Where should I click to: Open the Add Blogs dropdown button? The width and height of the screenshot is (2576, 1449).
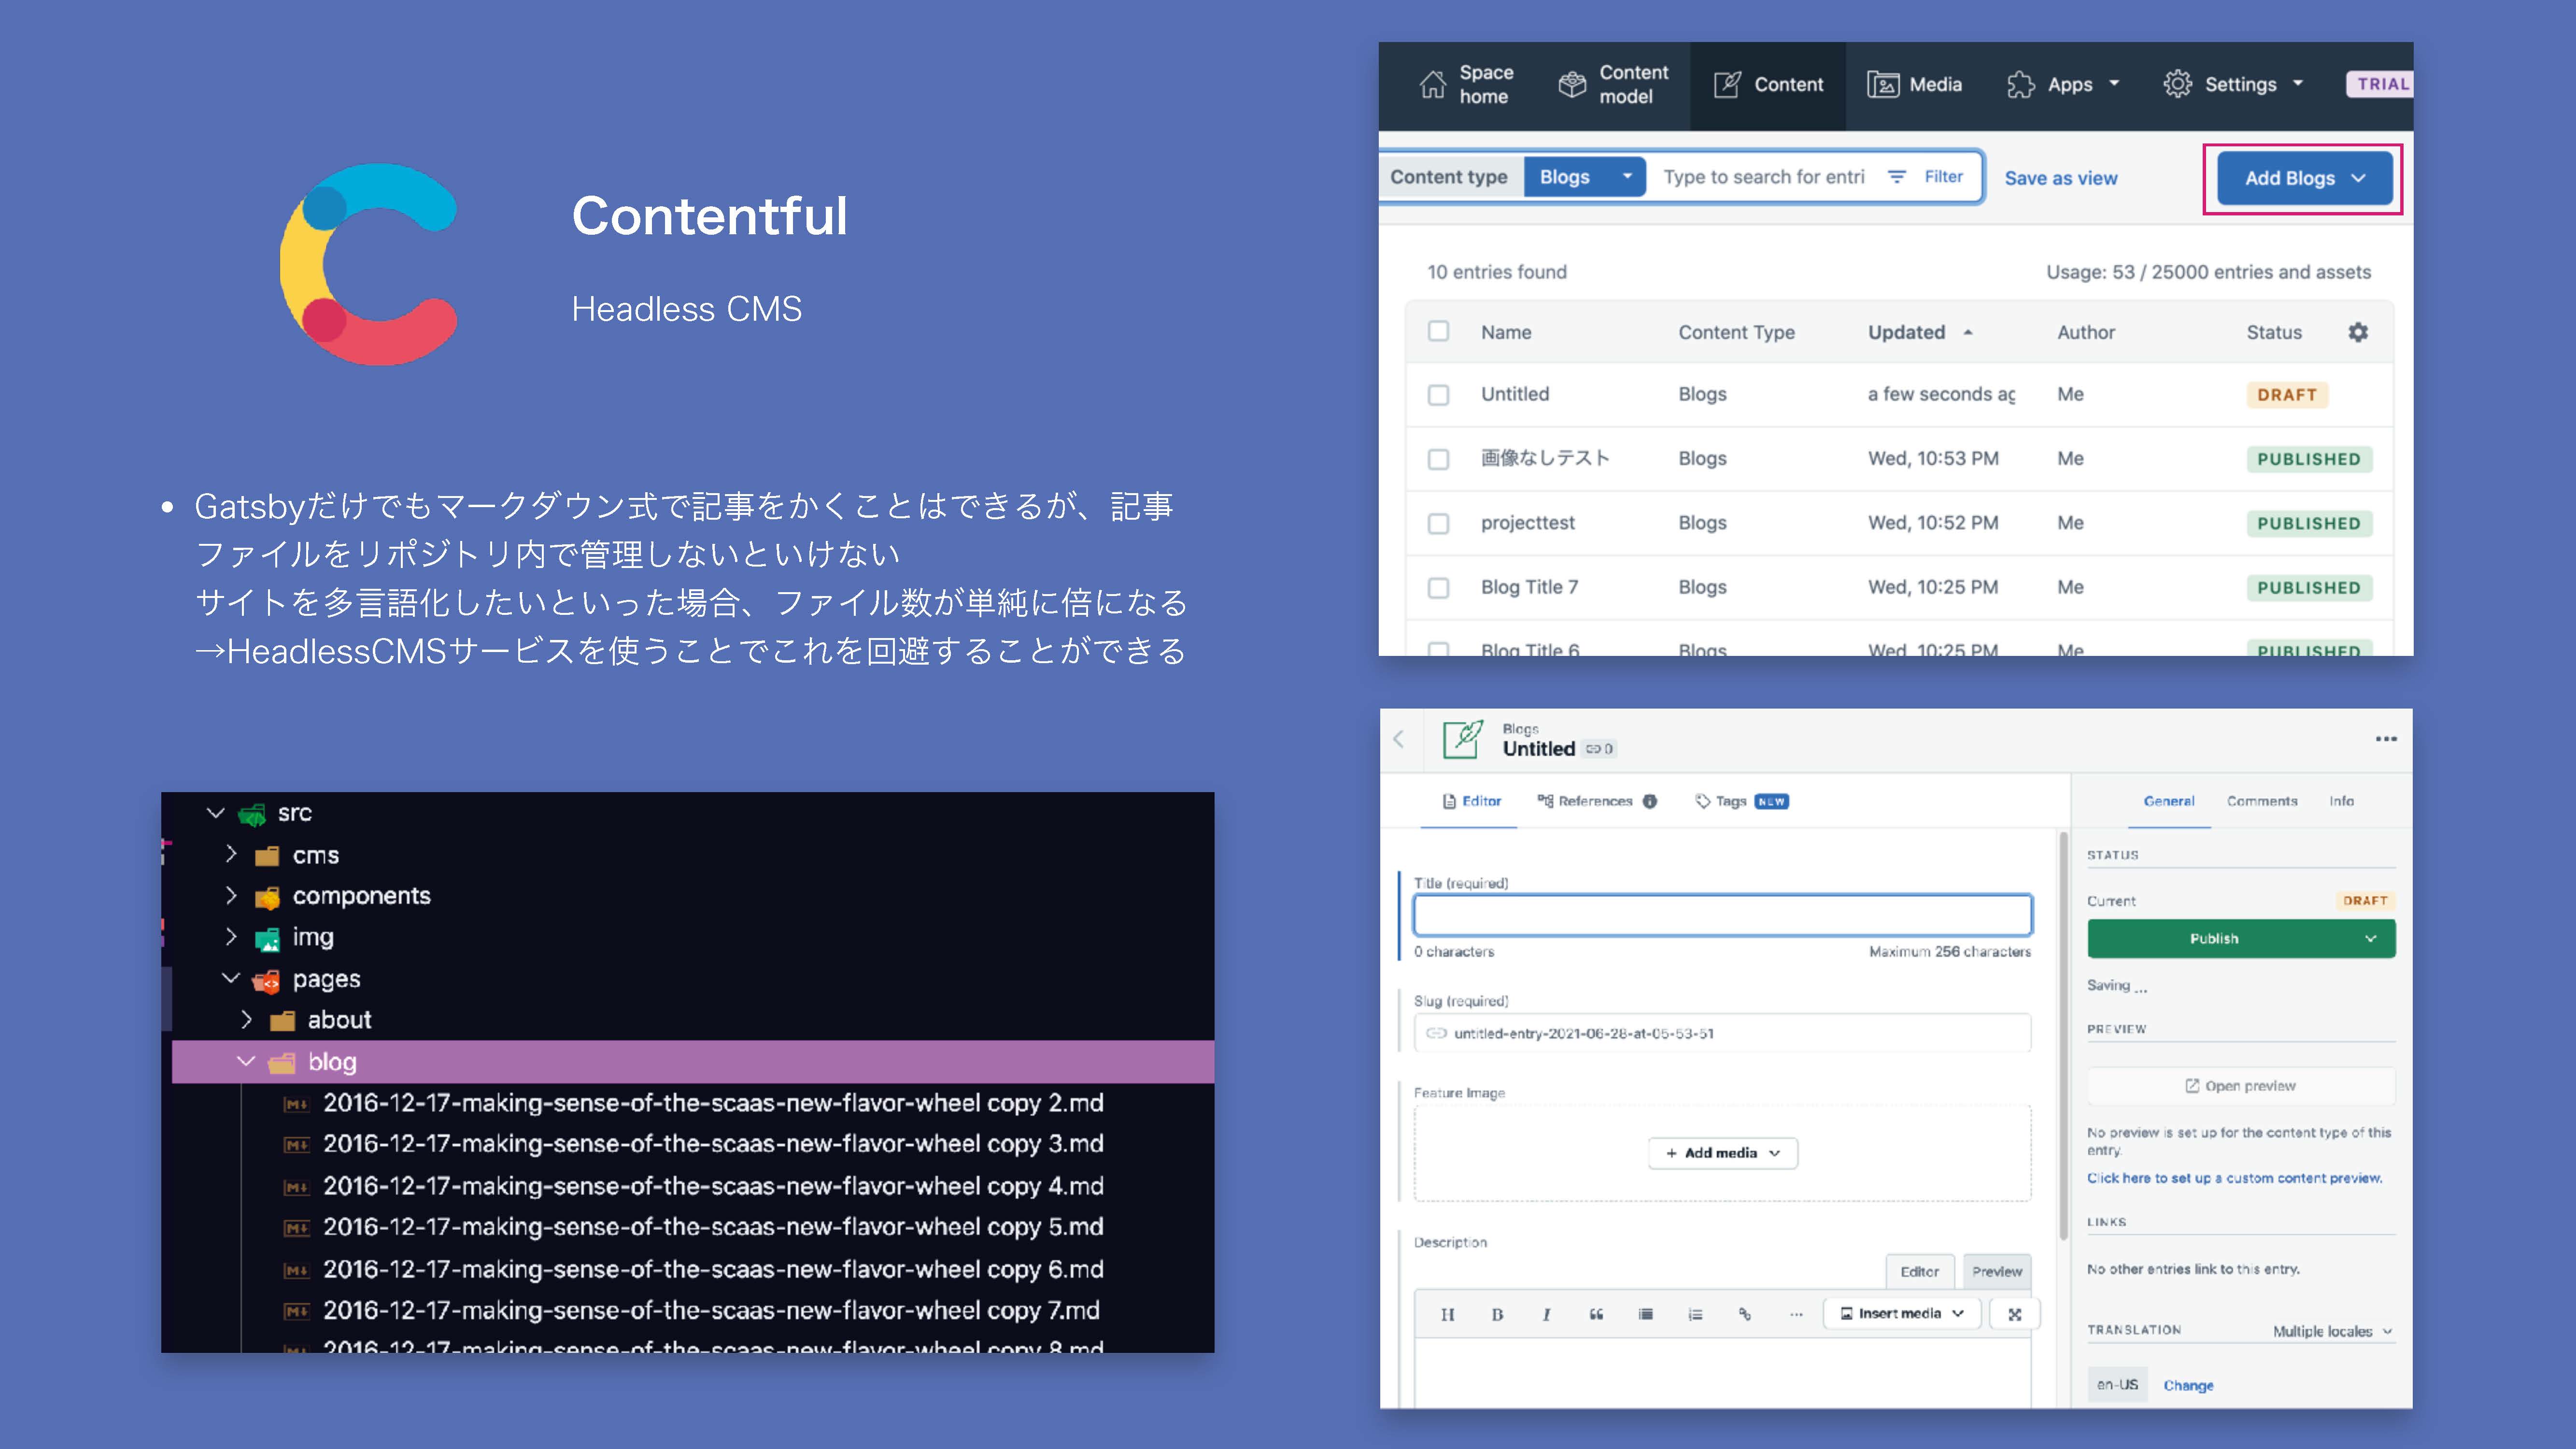(2305, 178)
